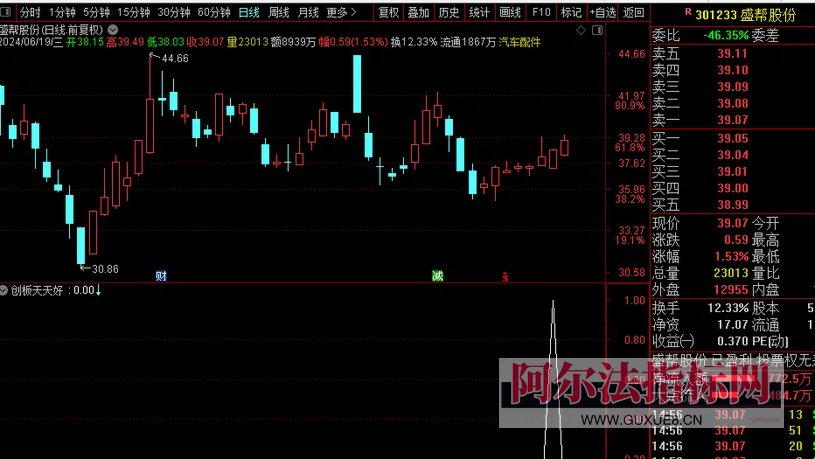Select the 买四 price 39.00
815x459 pixels.
pyautogui.click(x=732, y=188)
